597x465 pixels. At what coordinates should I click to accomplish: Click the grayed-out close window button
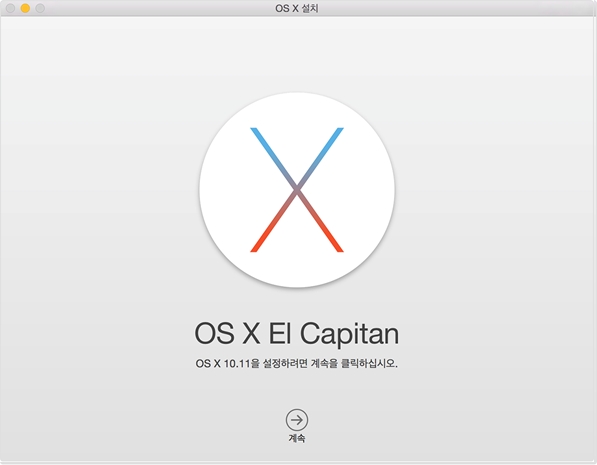coord(10,8)
